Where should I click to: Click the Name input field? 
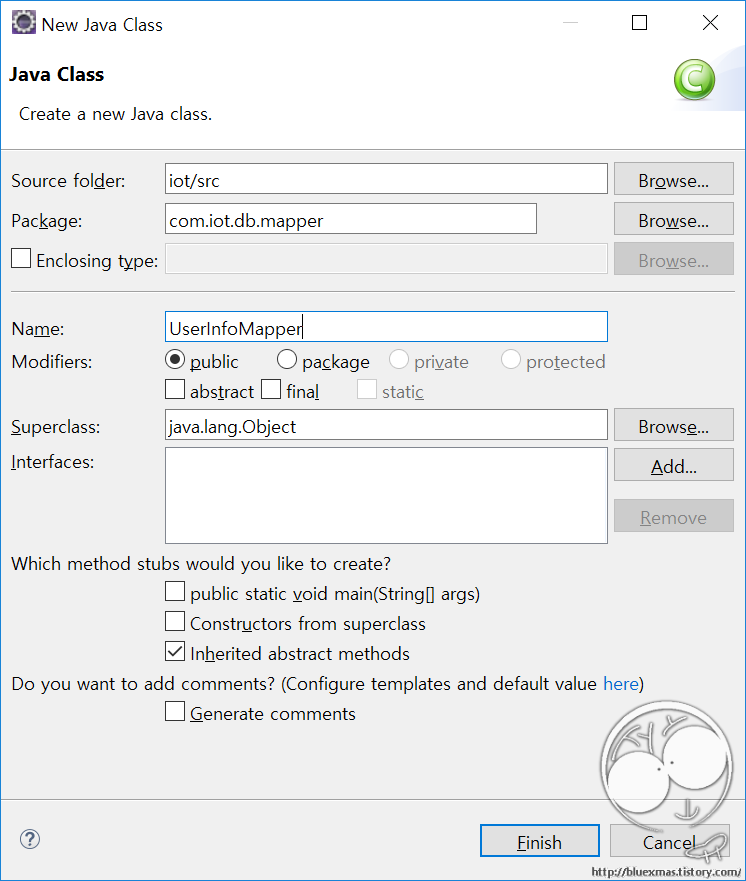[x=386, y=326]
